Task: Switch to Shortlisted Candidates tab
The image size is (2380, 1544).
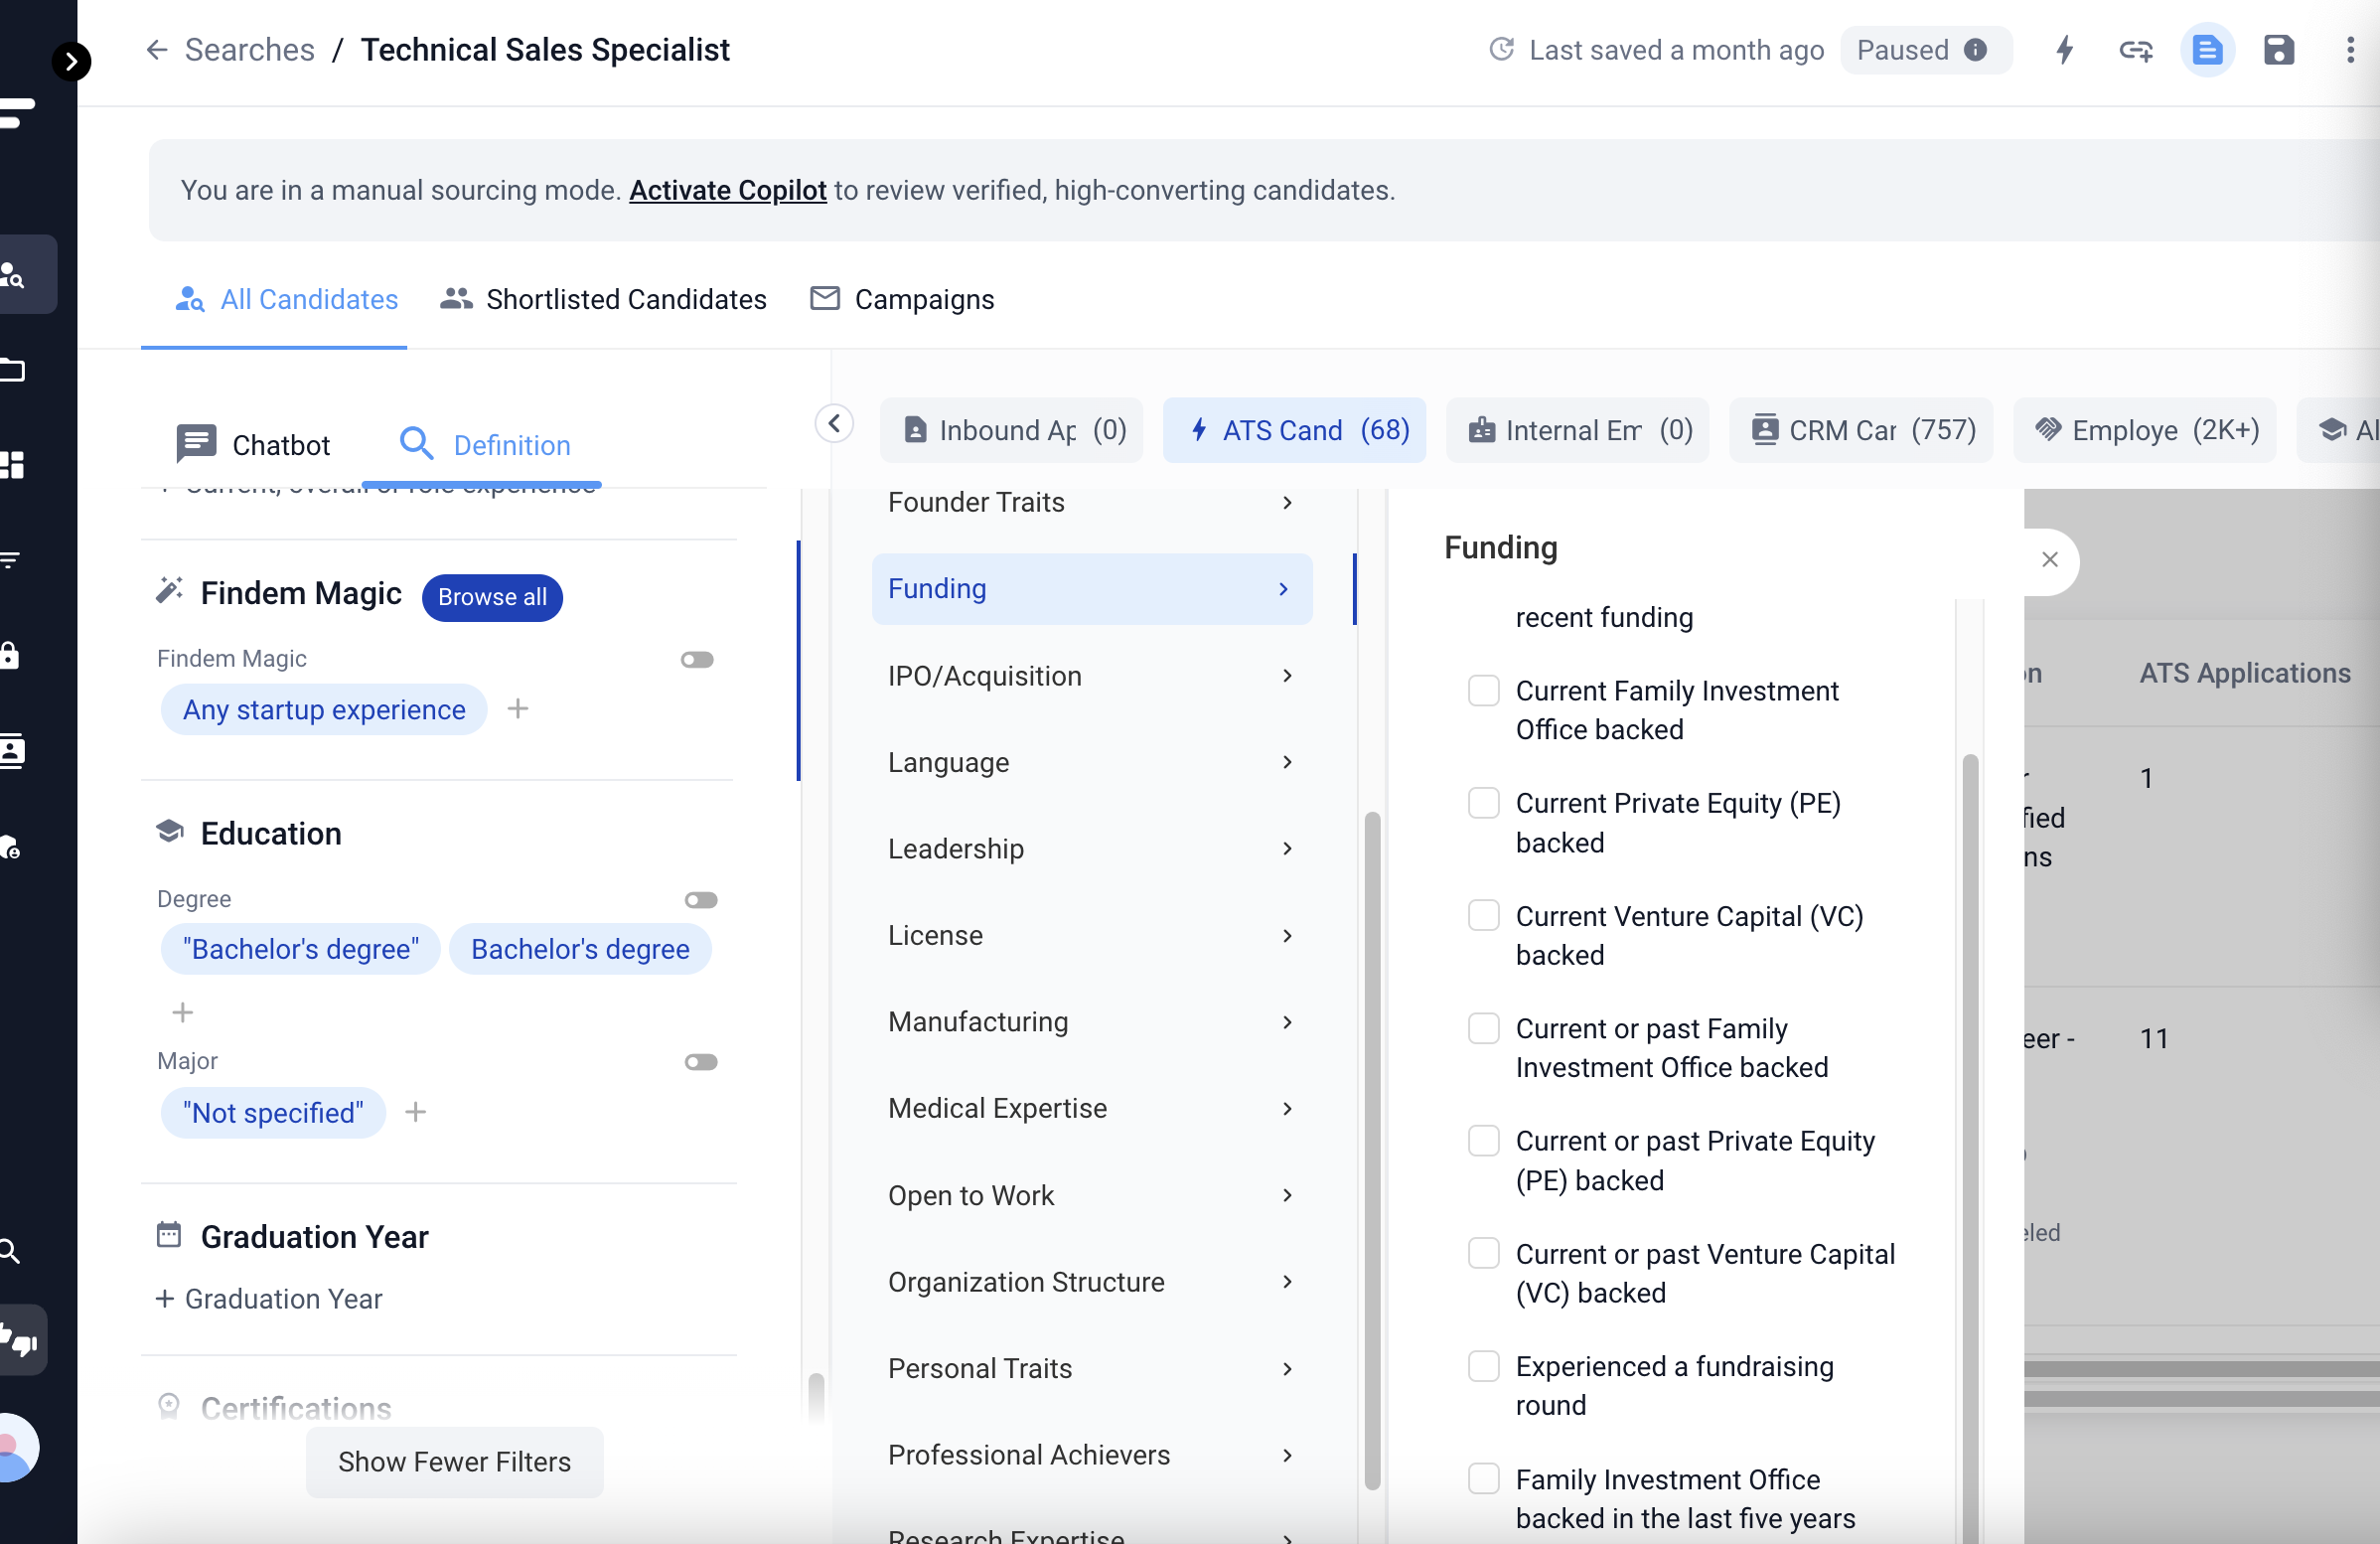Action: coord(603,299)
